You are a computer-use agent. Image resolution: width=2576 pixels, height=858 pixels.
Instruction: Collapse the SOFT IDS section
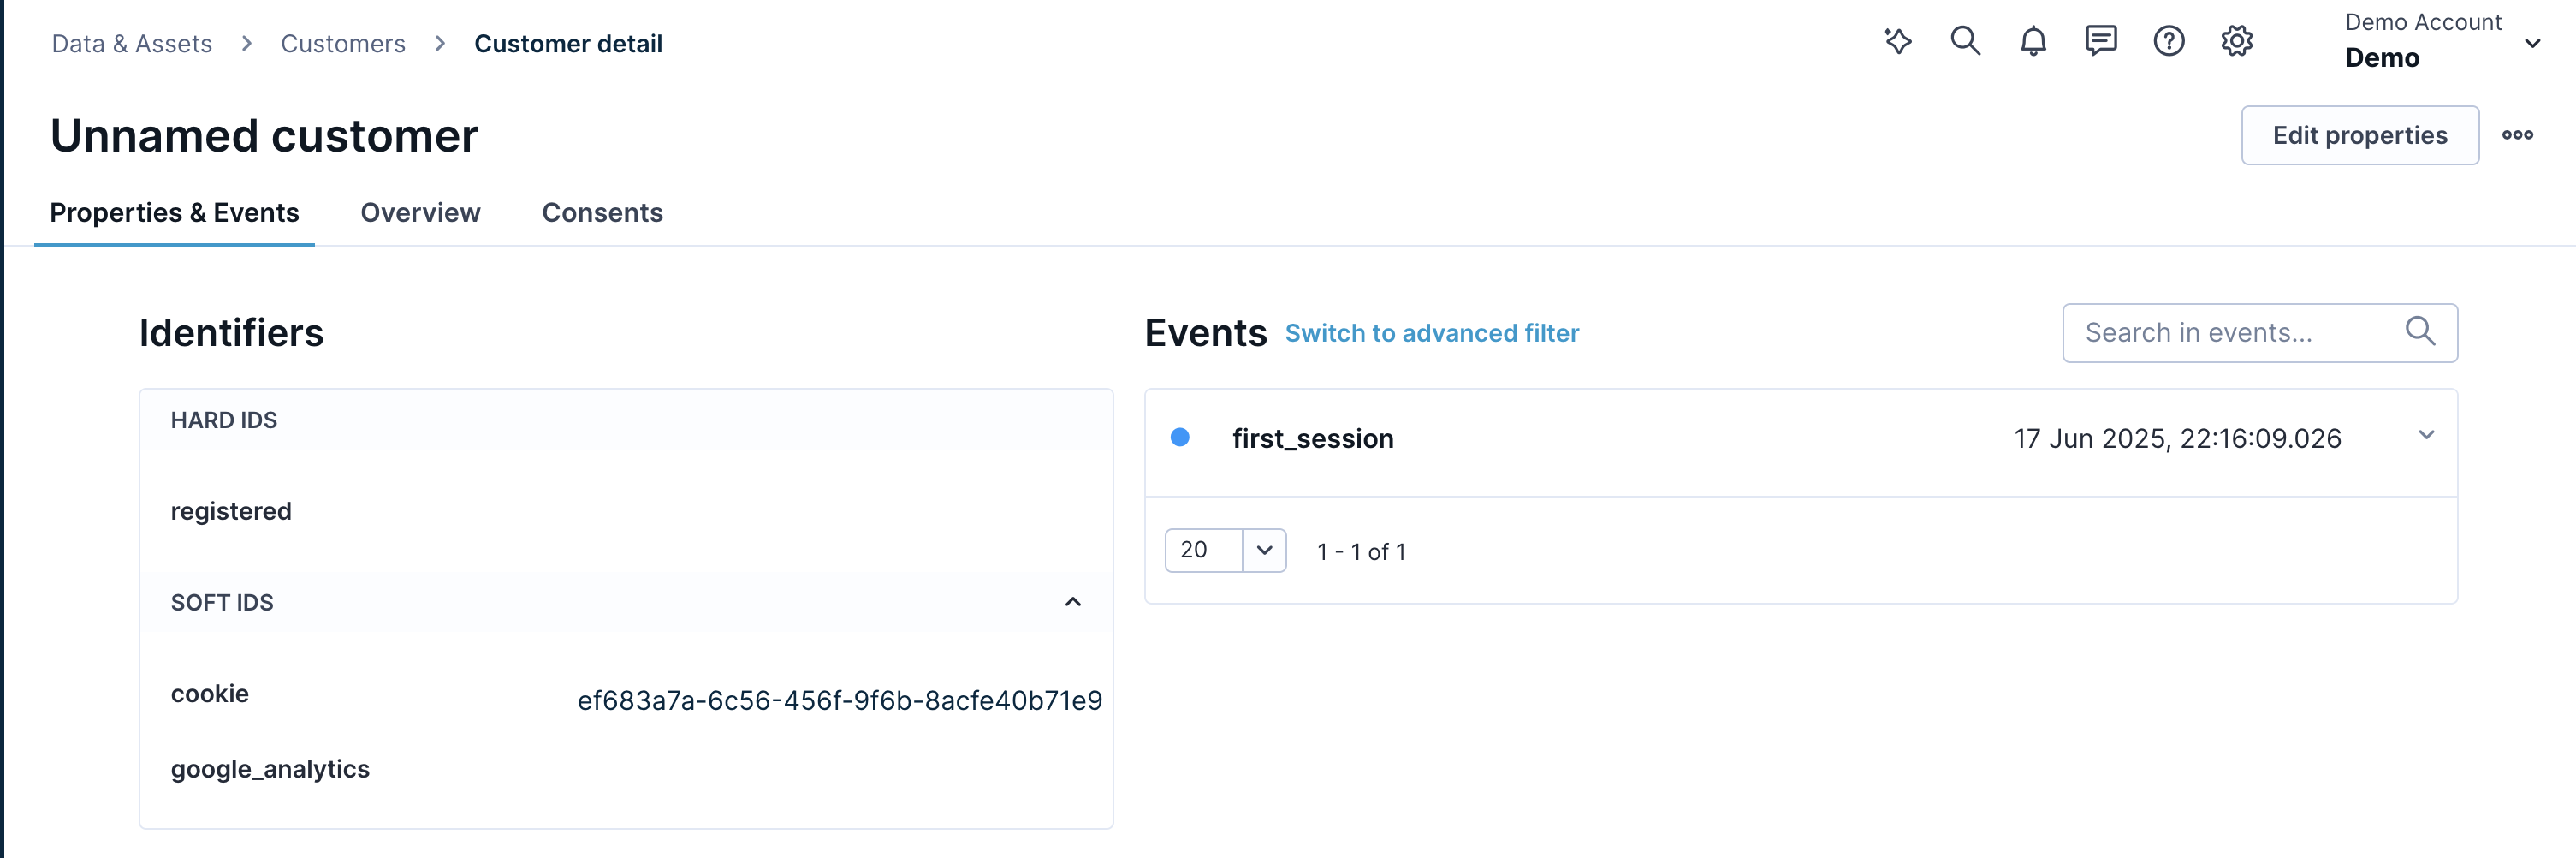click(x=1074, y=601)
